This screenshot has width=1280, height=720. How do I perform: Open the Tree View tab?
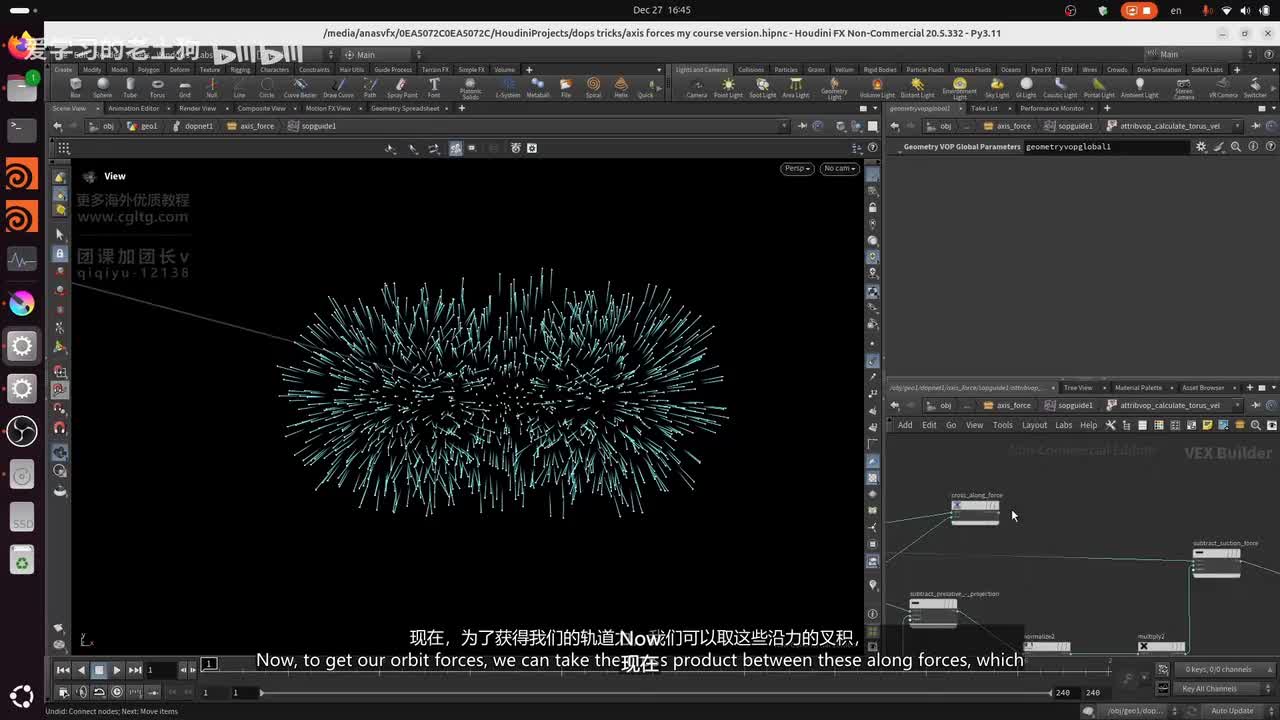(x=1077, y=387)
